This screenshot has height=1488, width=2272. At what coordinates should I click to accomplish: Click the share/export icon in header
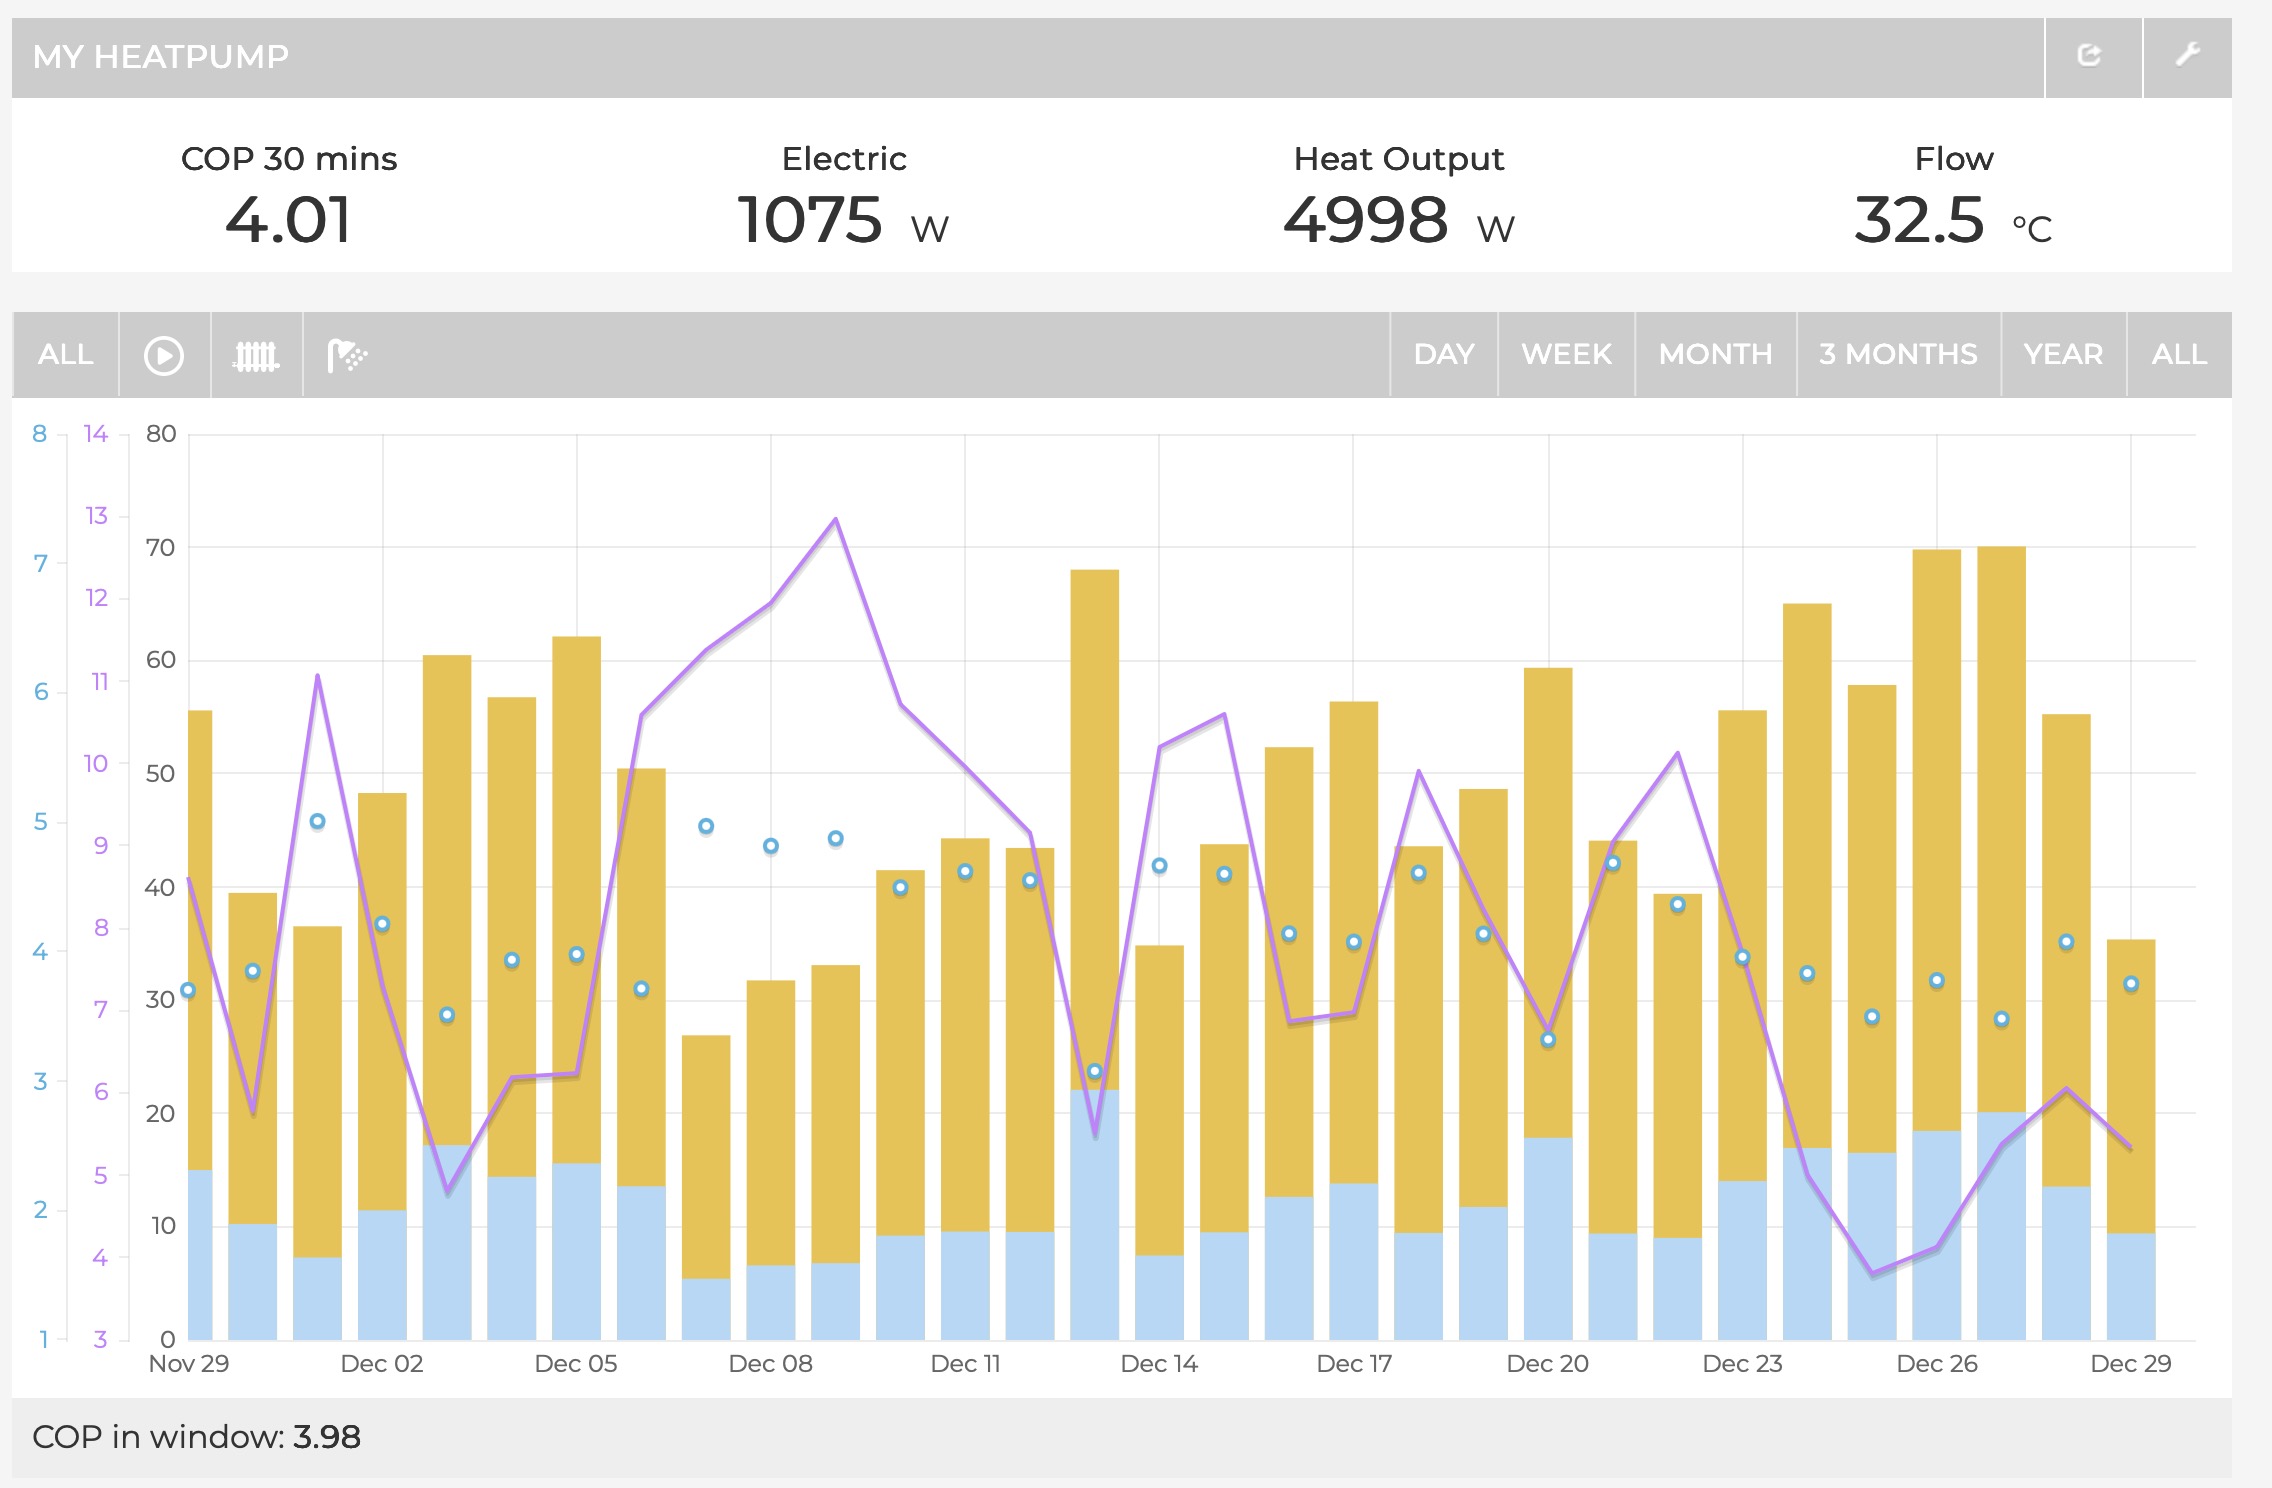2091,56
